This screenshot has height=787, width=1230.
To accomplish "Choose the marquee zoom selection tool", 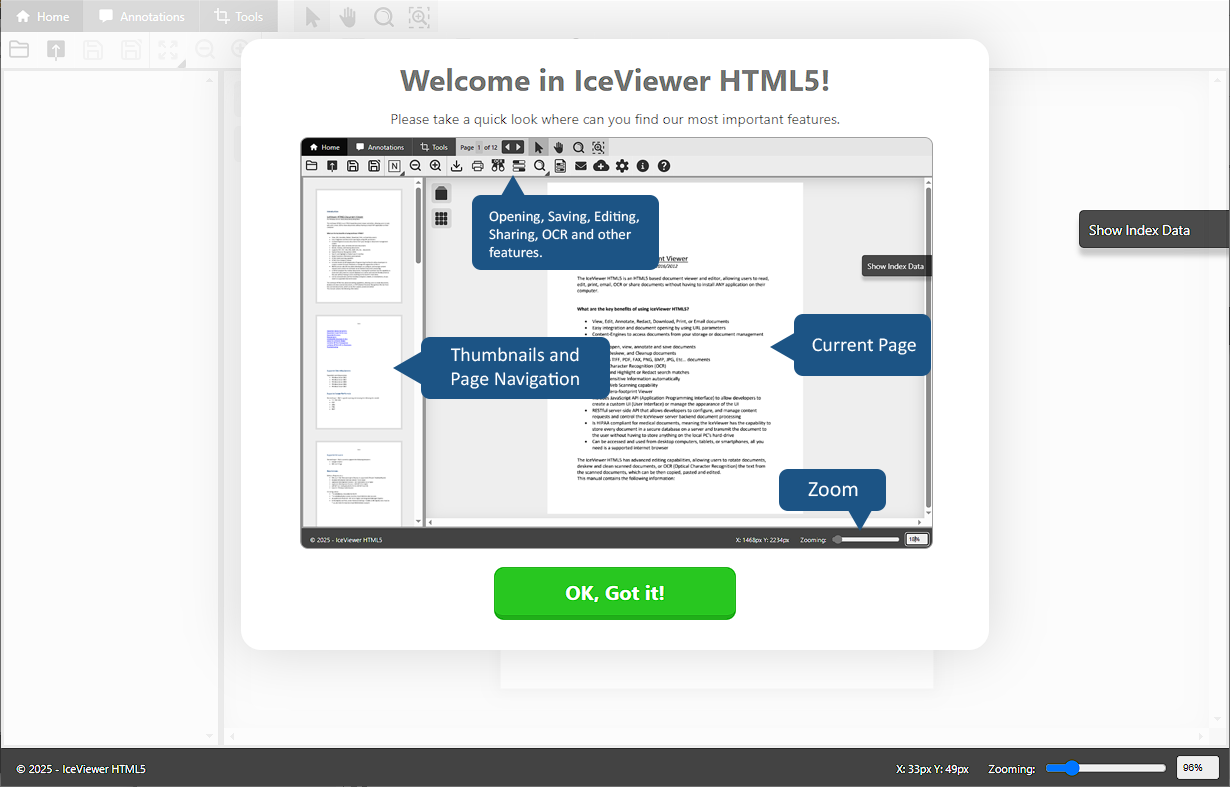I will (419, 17).
